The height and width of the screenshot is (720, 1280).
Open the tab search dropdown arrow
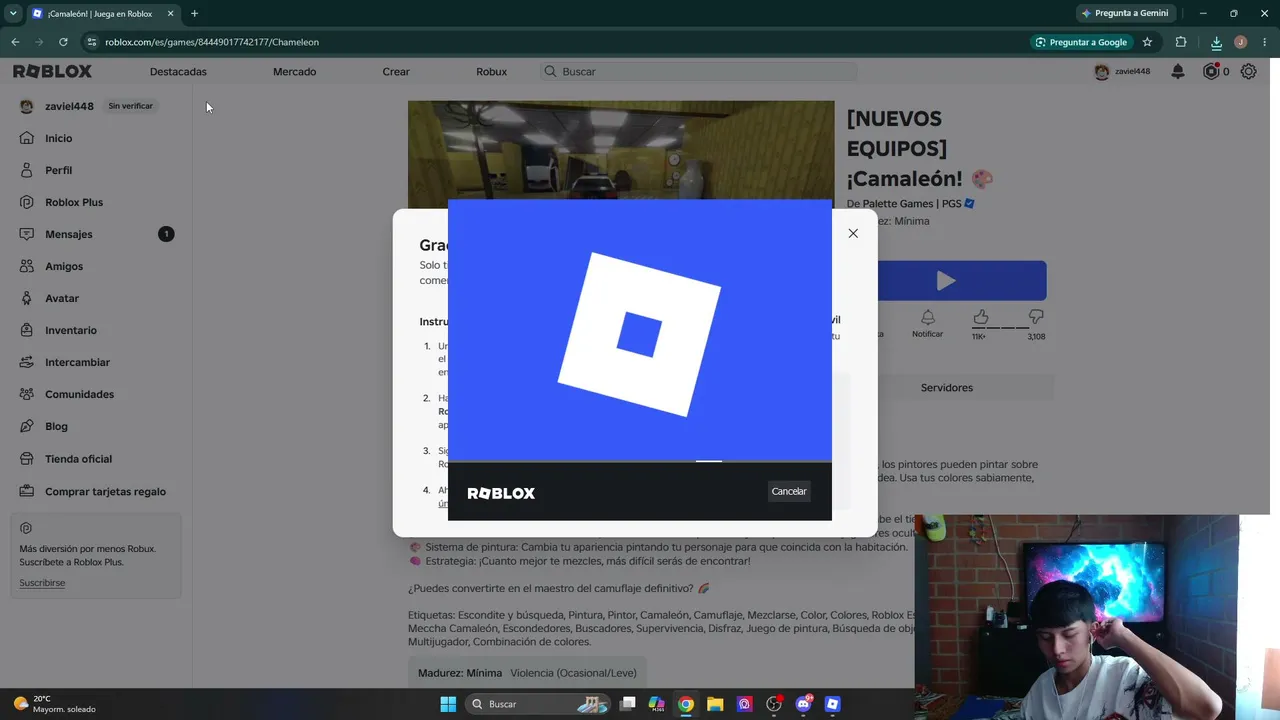pyautogui.click(x=13, y=13)
